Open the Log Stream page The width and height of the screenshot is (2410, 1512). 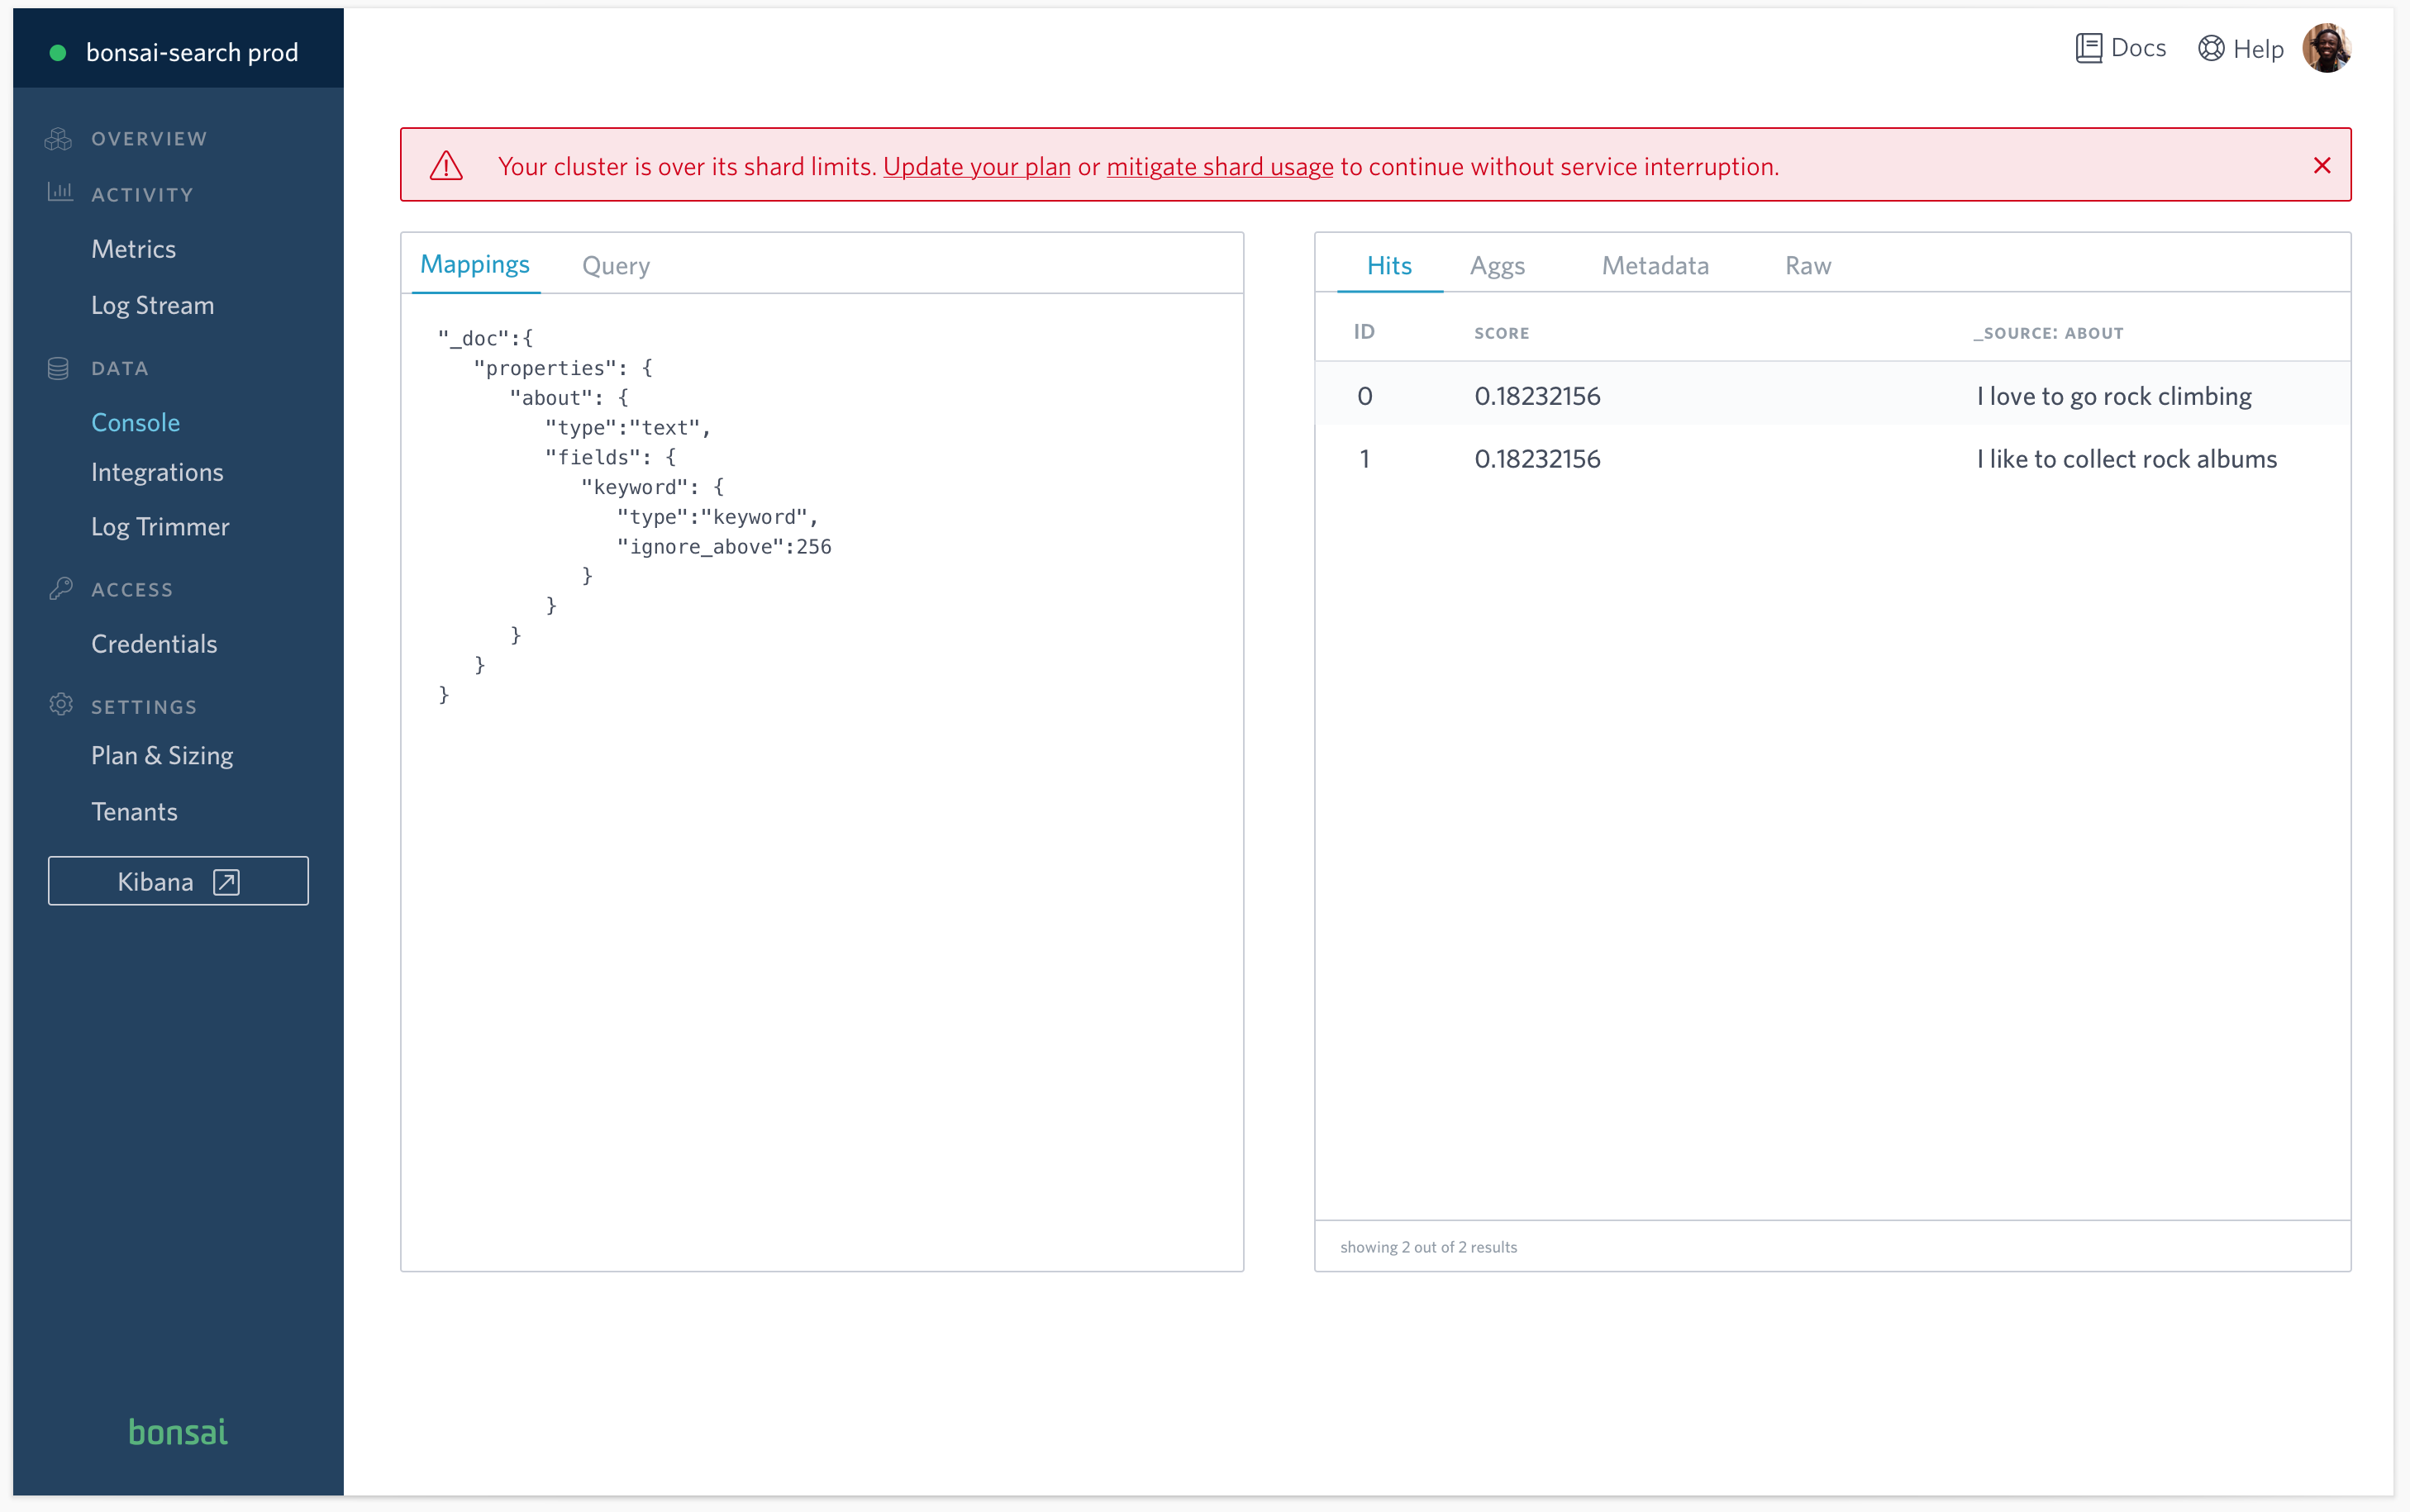click(x=152, y=305)
